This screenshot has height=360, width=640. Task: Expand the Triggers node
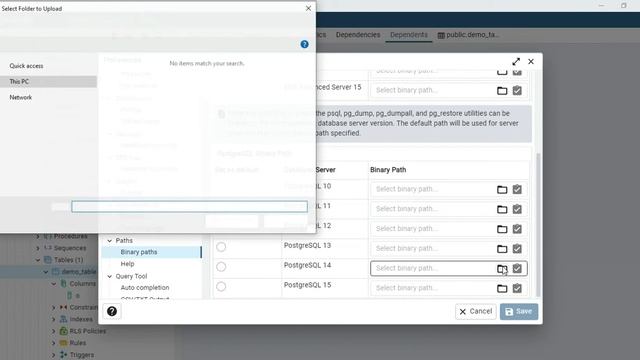point(53,355)
